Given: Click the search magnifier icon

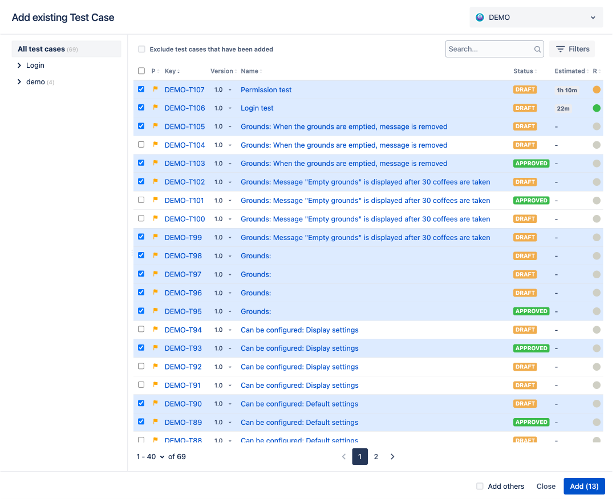Looking at the screenshot, I should [x=536, y=49].
